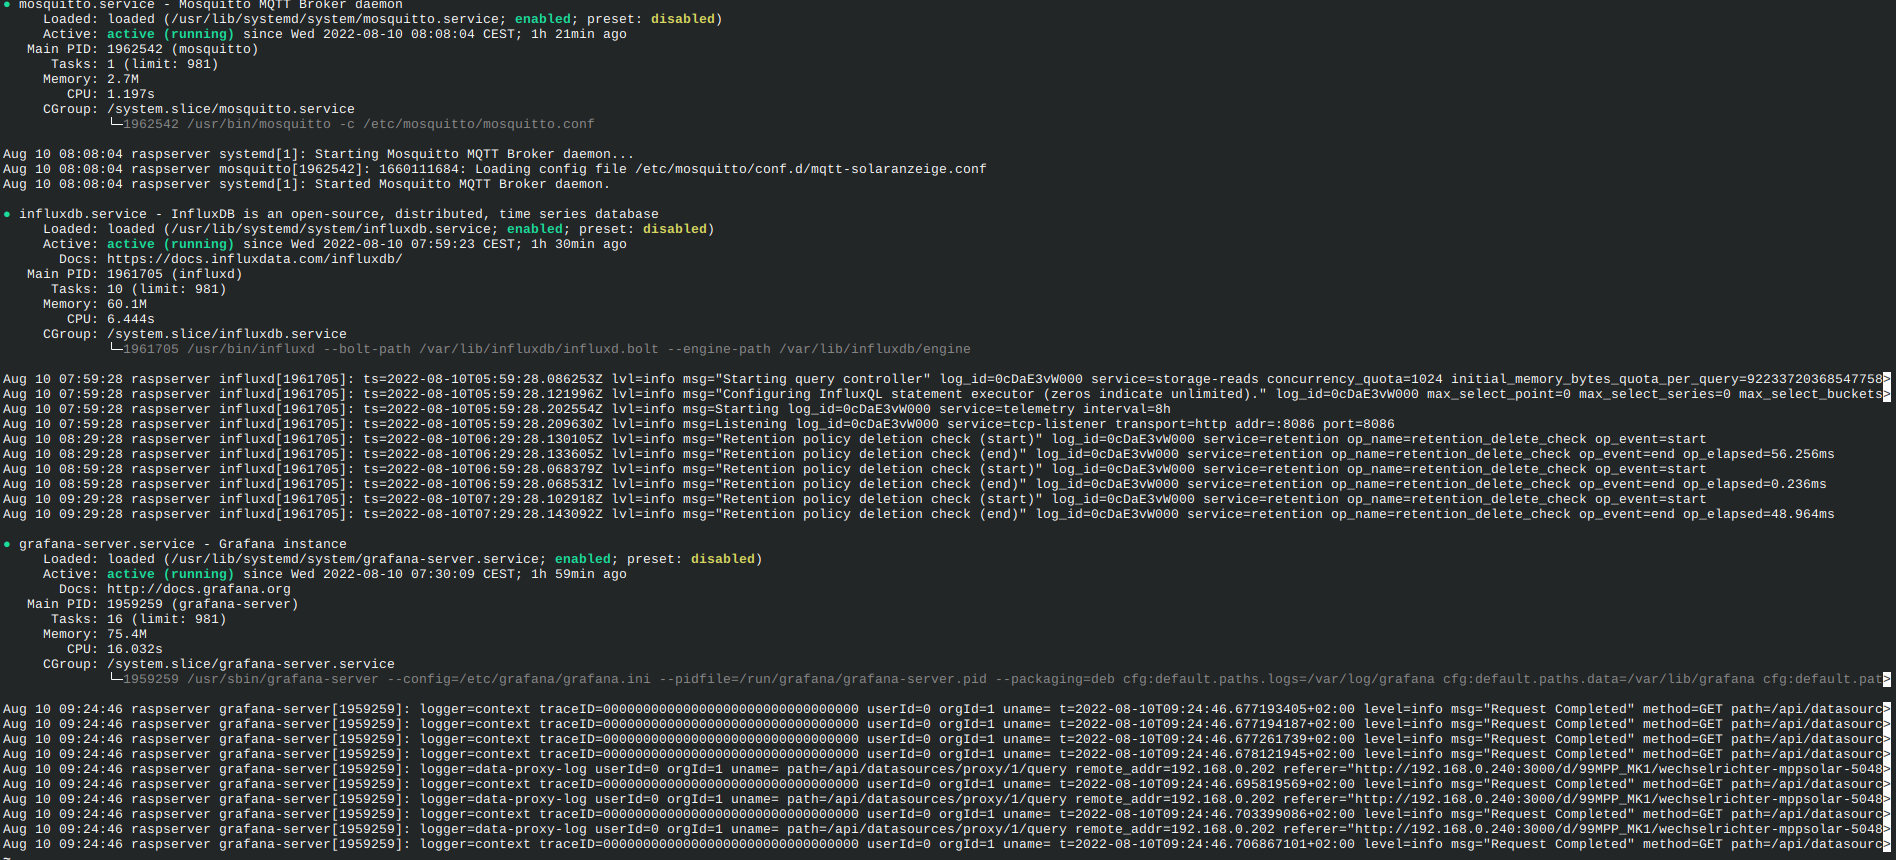The image size is (1896, 860).
Task: Click 'Starting Mosquitto MQTT Broker daemon...' log line
Action: pos(475,154)
